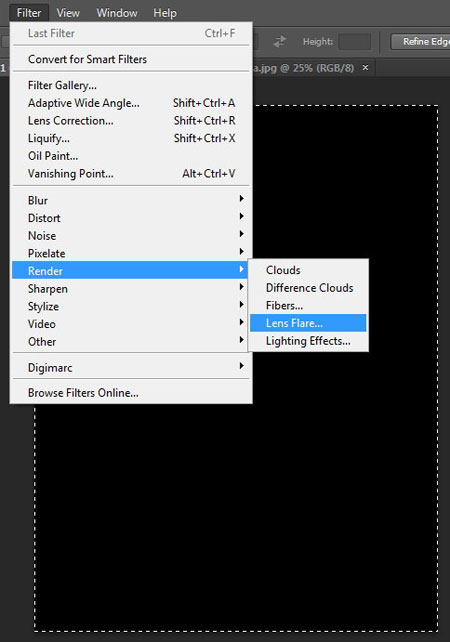Select Lens Flare filter

coord(308,323)
